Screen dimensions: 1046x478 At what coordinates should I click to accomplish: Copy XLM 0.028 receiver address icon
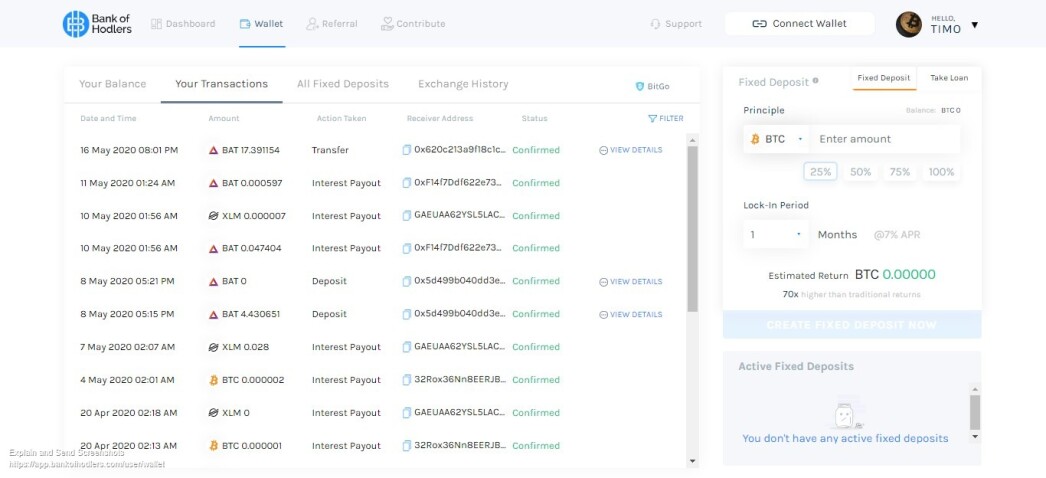coord(406,347)
